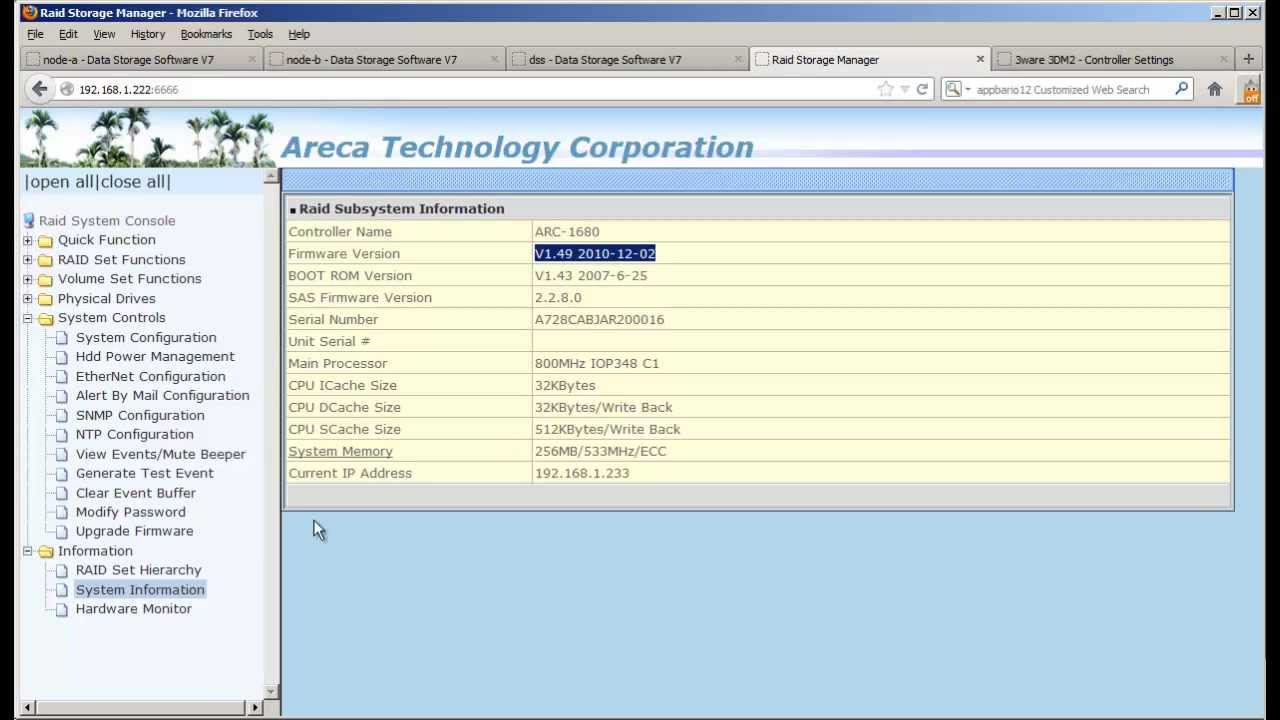Open the History menu
This screenshot has width=1280, height=720.
point(147,34)
